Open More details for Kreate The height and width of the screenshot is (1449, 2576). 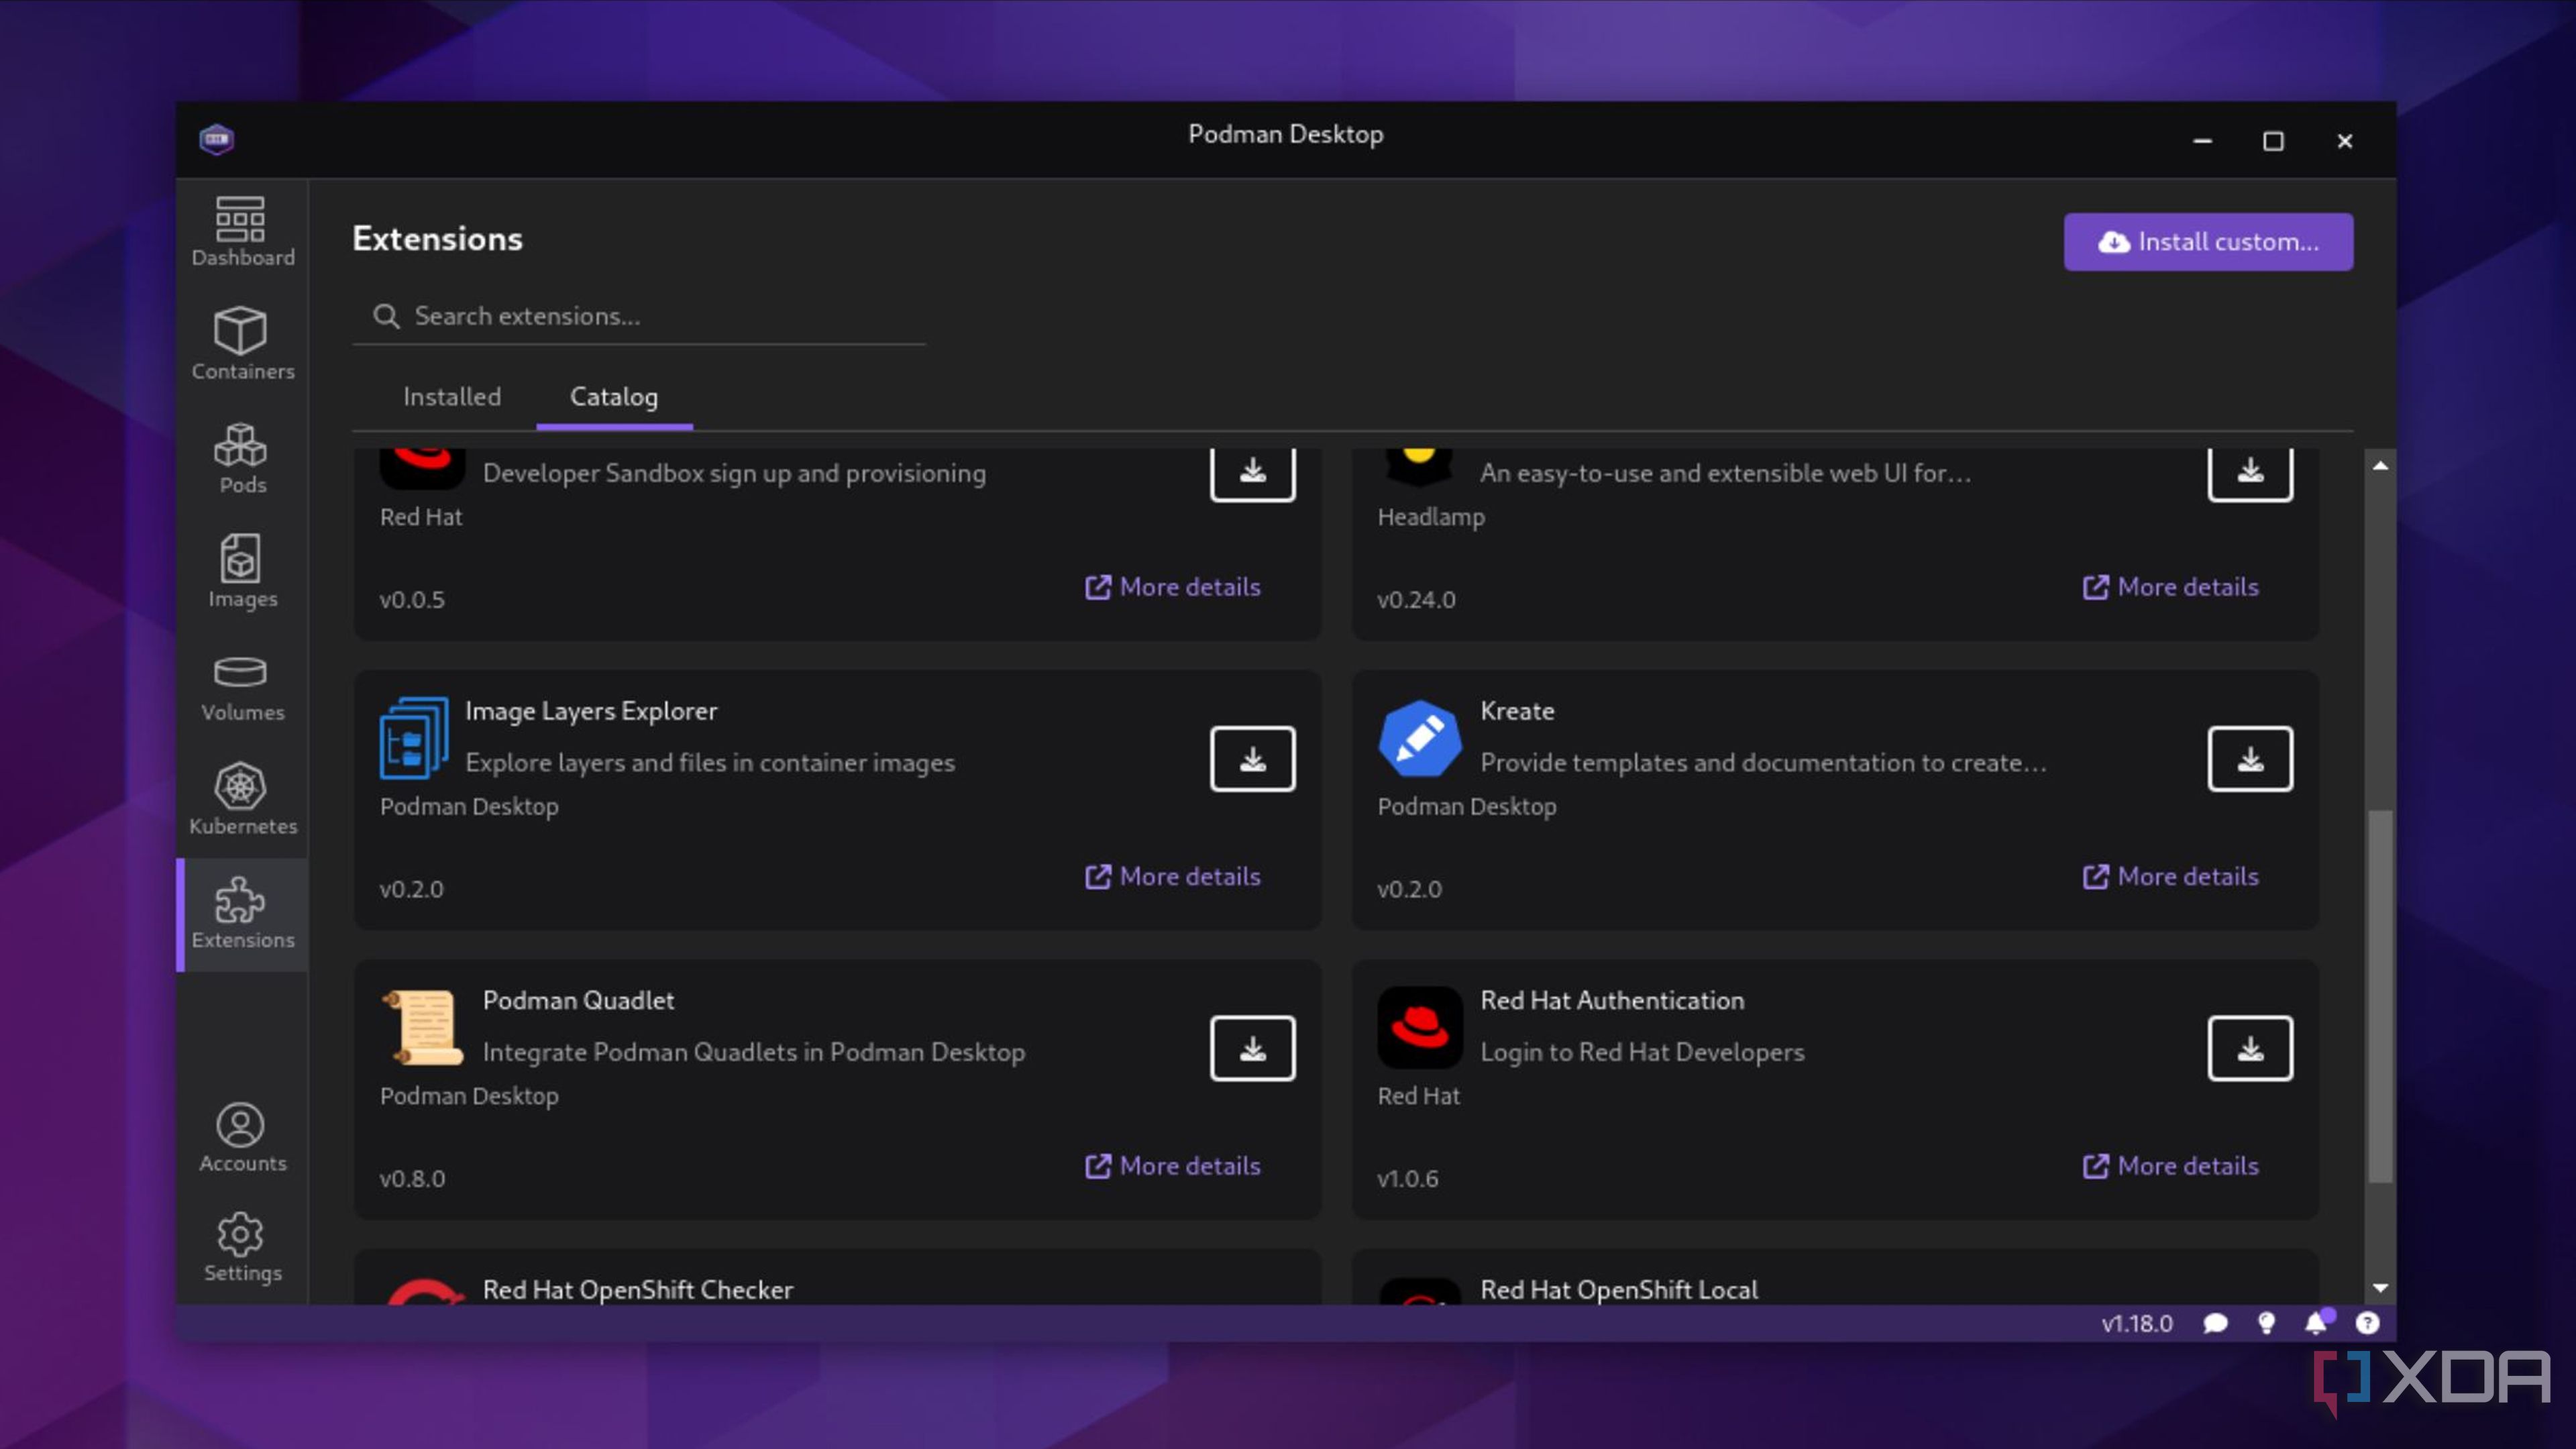pos(2171,877)
